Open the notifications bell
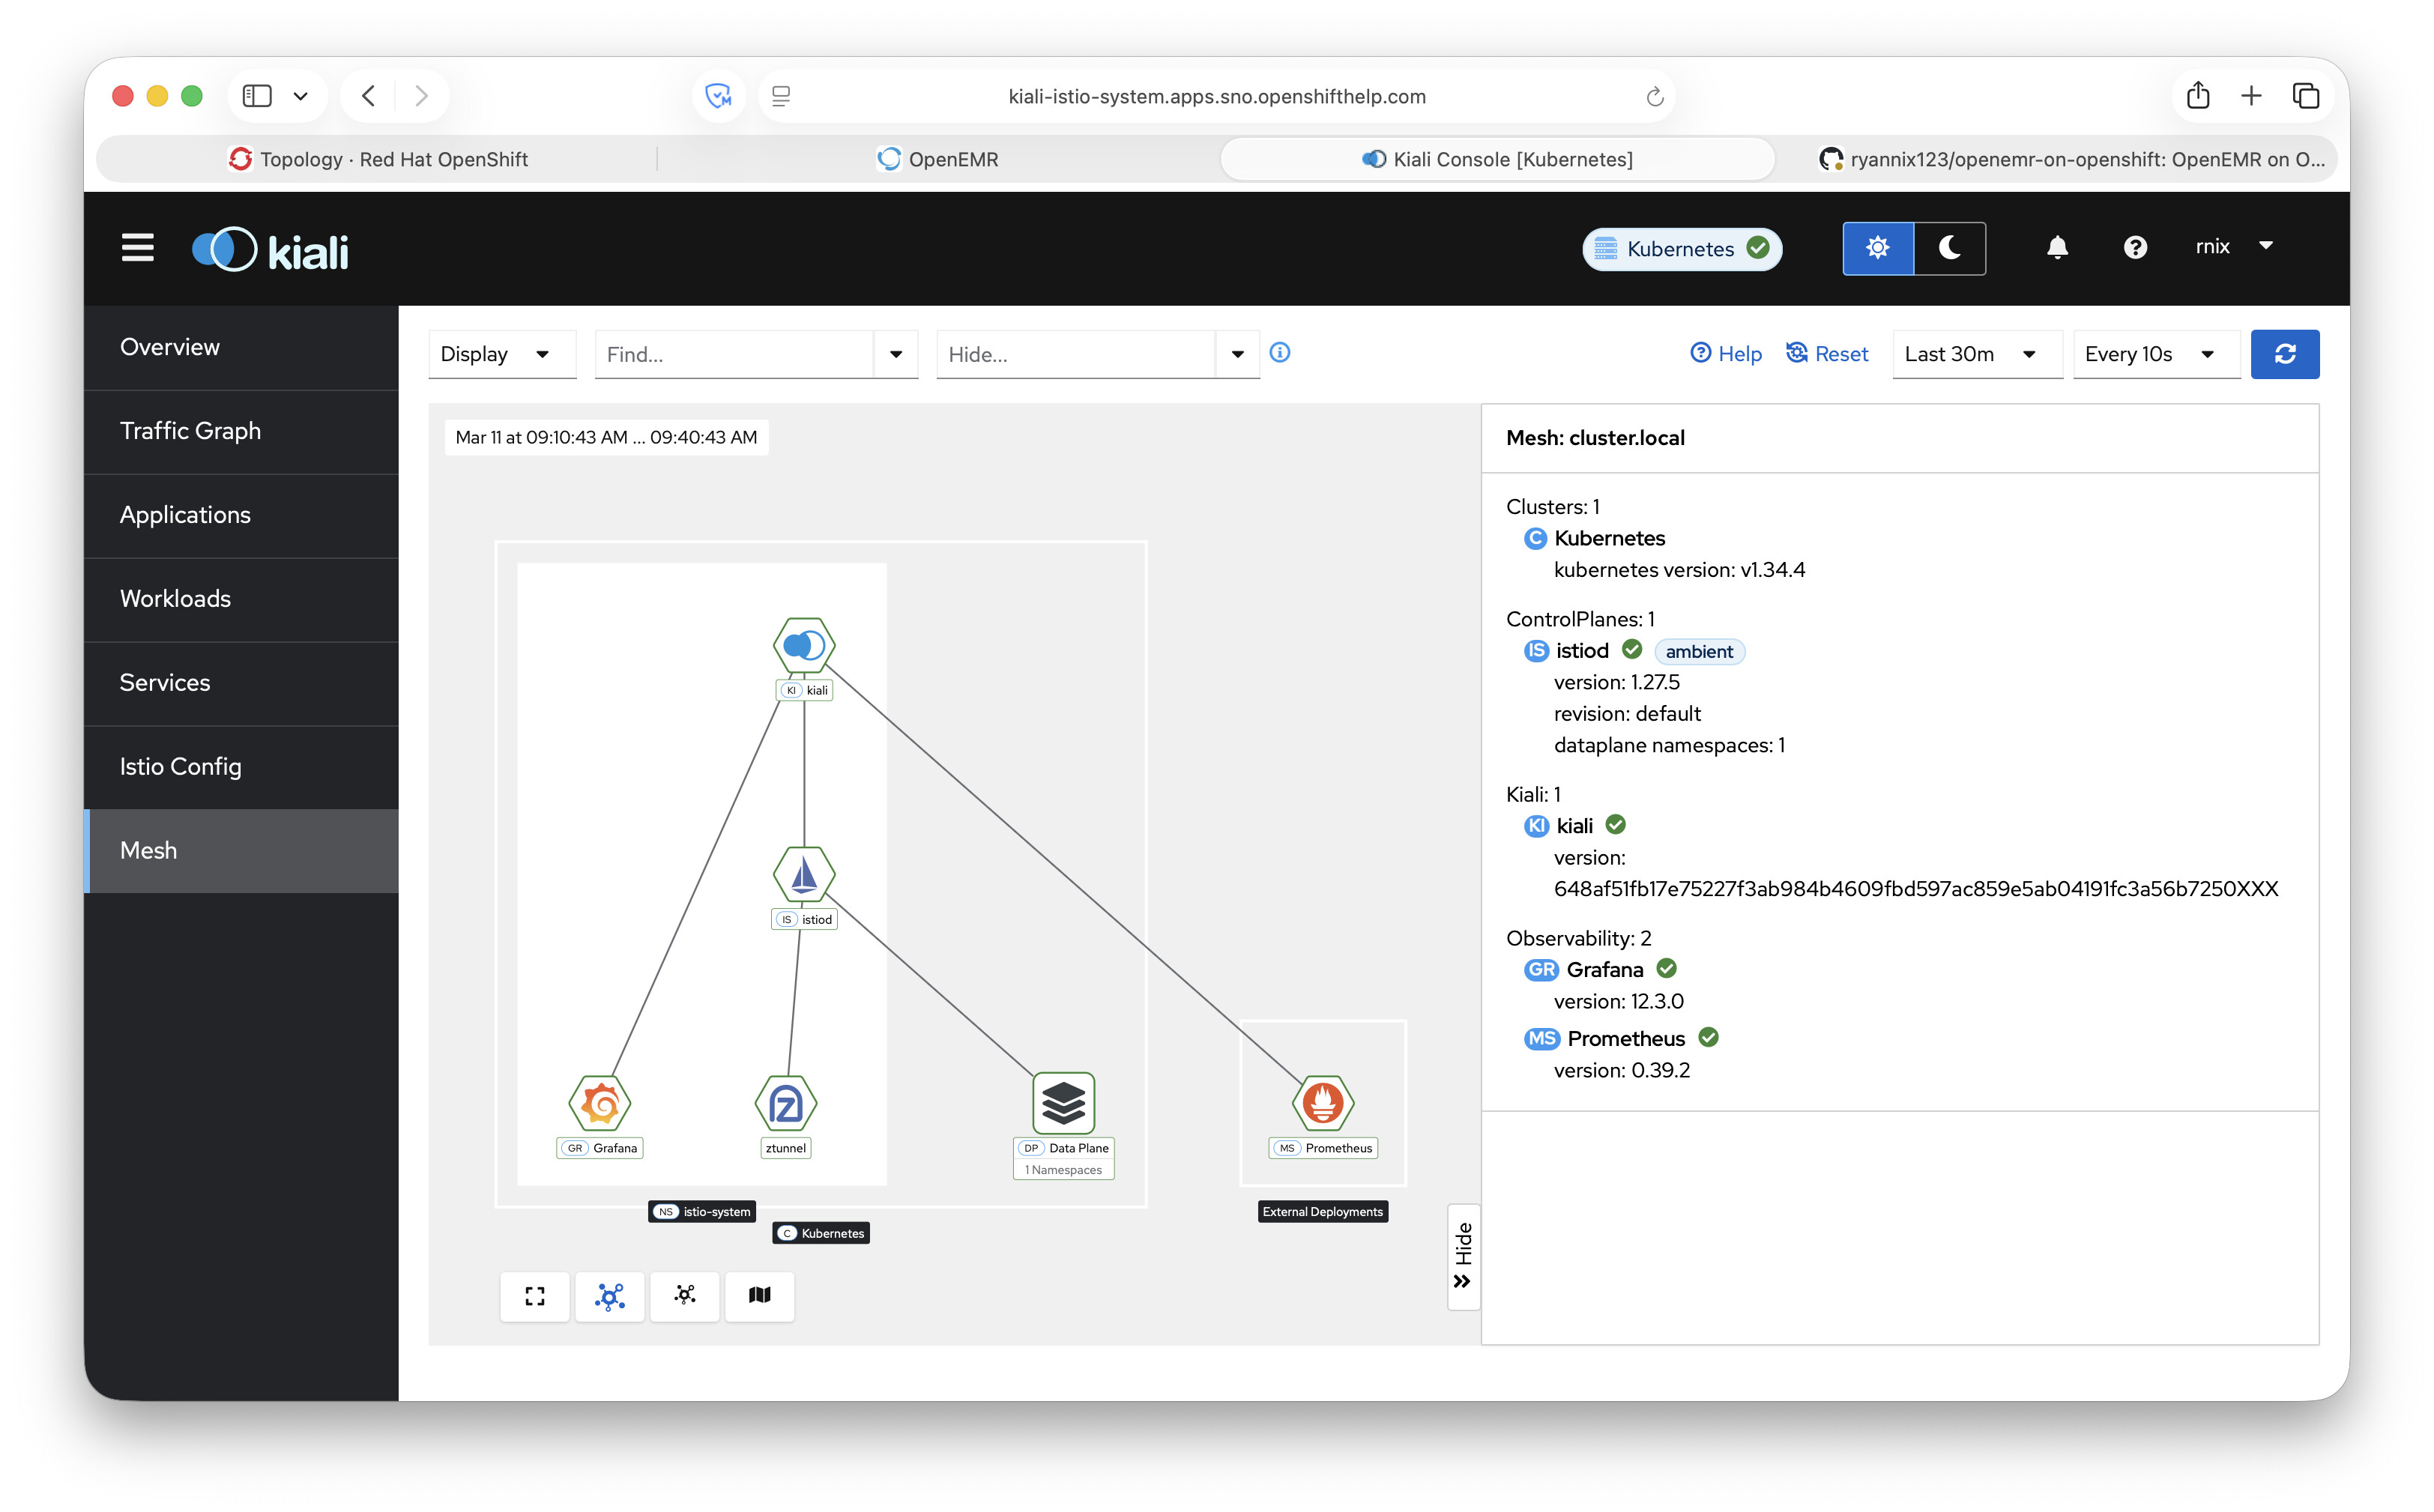 (2056, 247)
